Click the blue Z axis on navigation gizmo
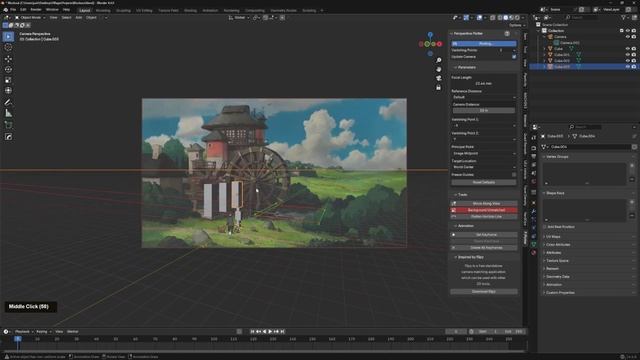Viewport: 640px width, 360px height. [430, 35]
